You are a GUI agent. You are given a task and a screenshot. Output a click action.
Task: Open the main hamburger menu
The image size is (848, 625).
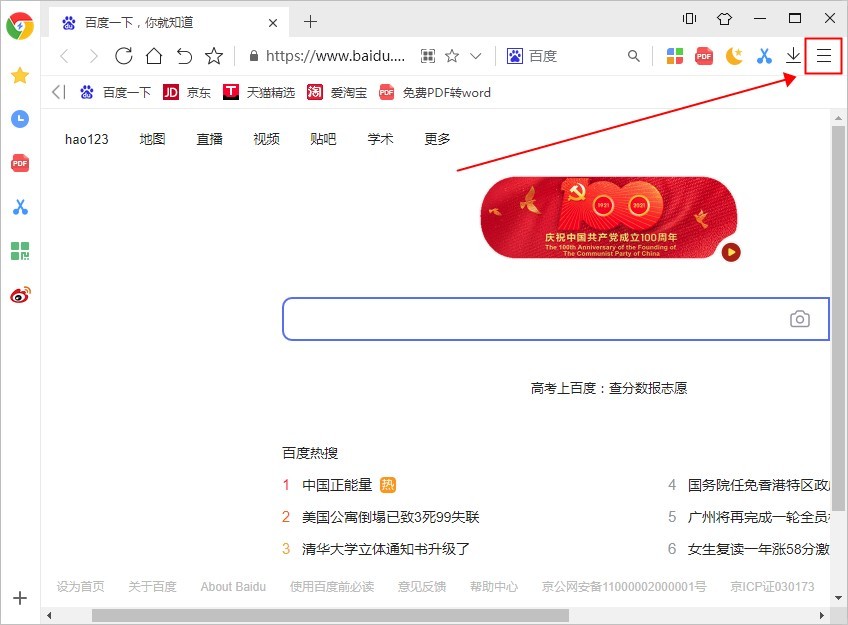coord(824,56)
